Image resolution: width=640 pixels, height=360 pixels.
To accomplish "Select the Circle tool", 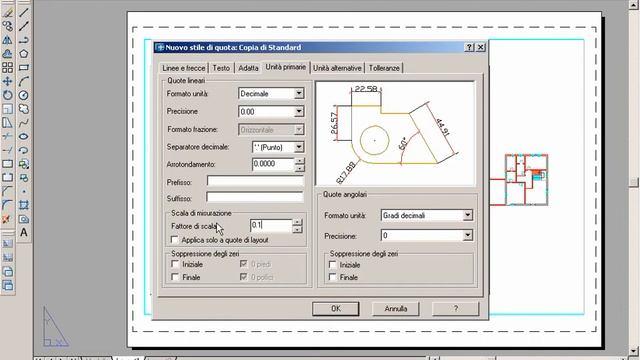I will click(x=24, y=95).
